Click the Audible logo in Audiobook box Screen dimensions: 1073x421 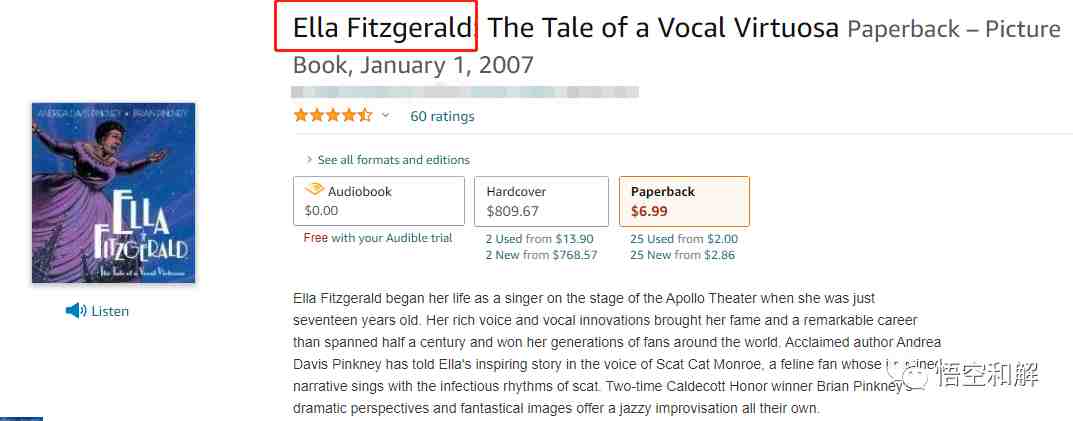(314, 190)
